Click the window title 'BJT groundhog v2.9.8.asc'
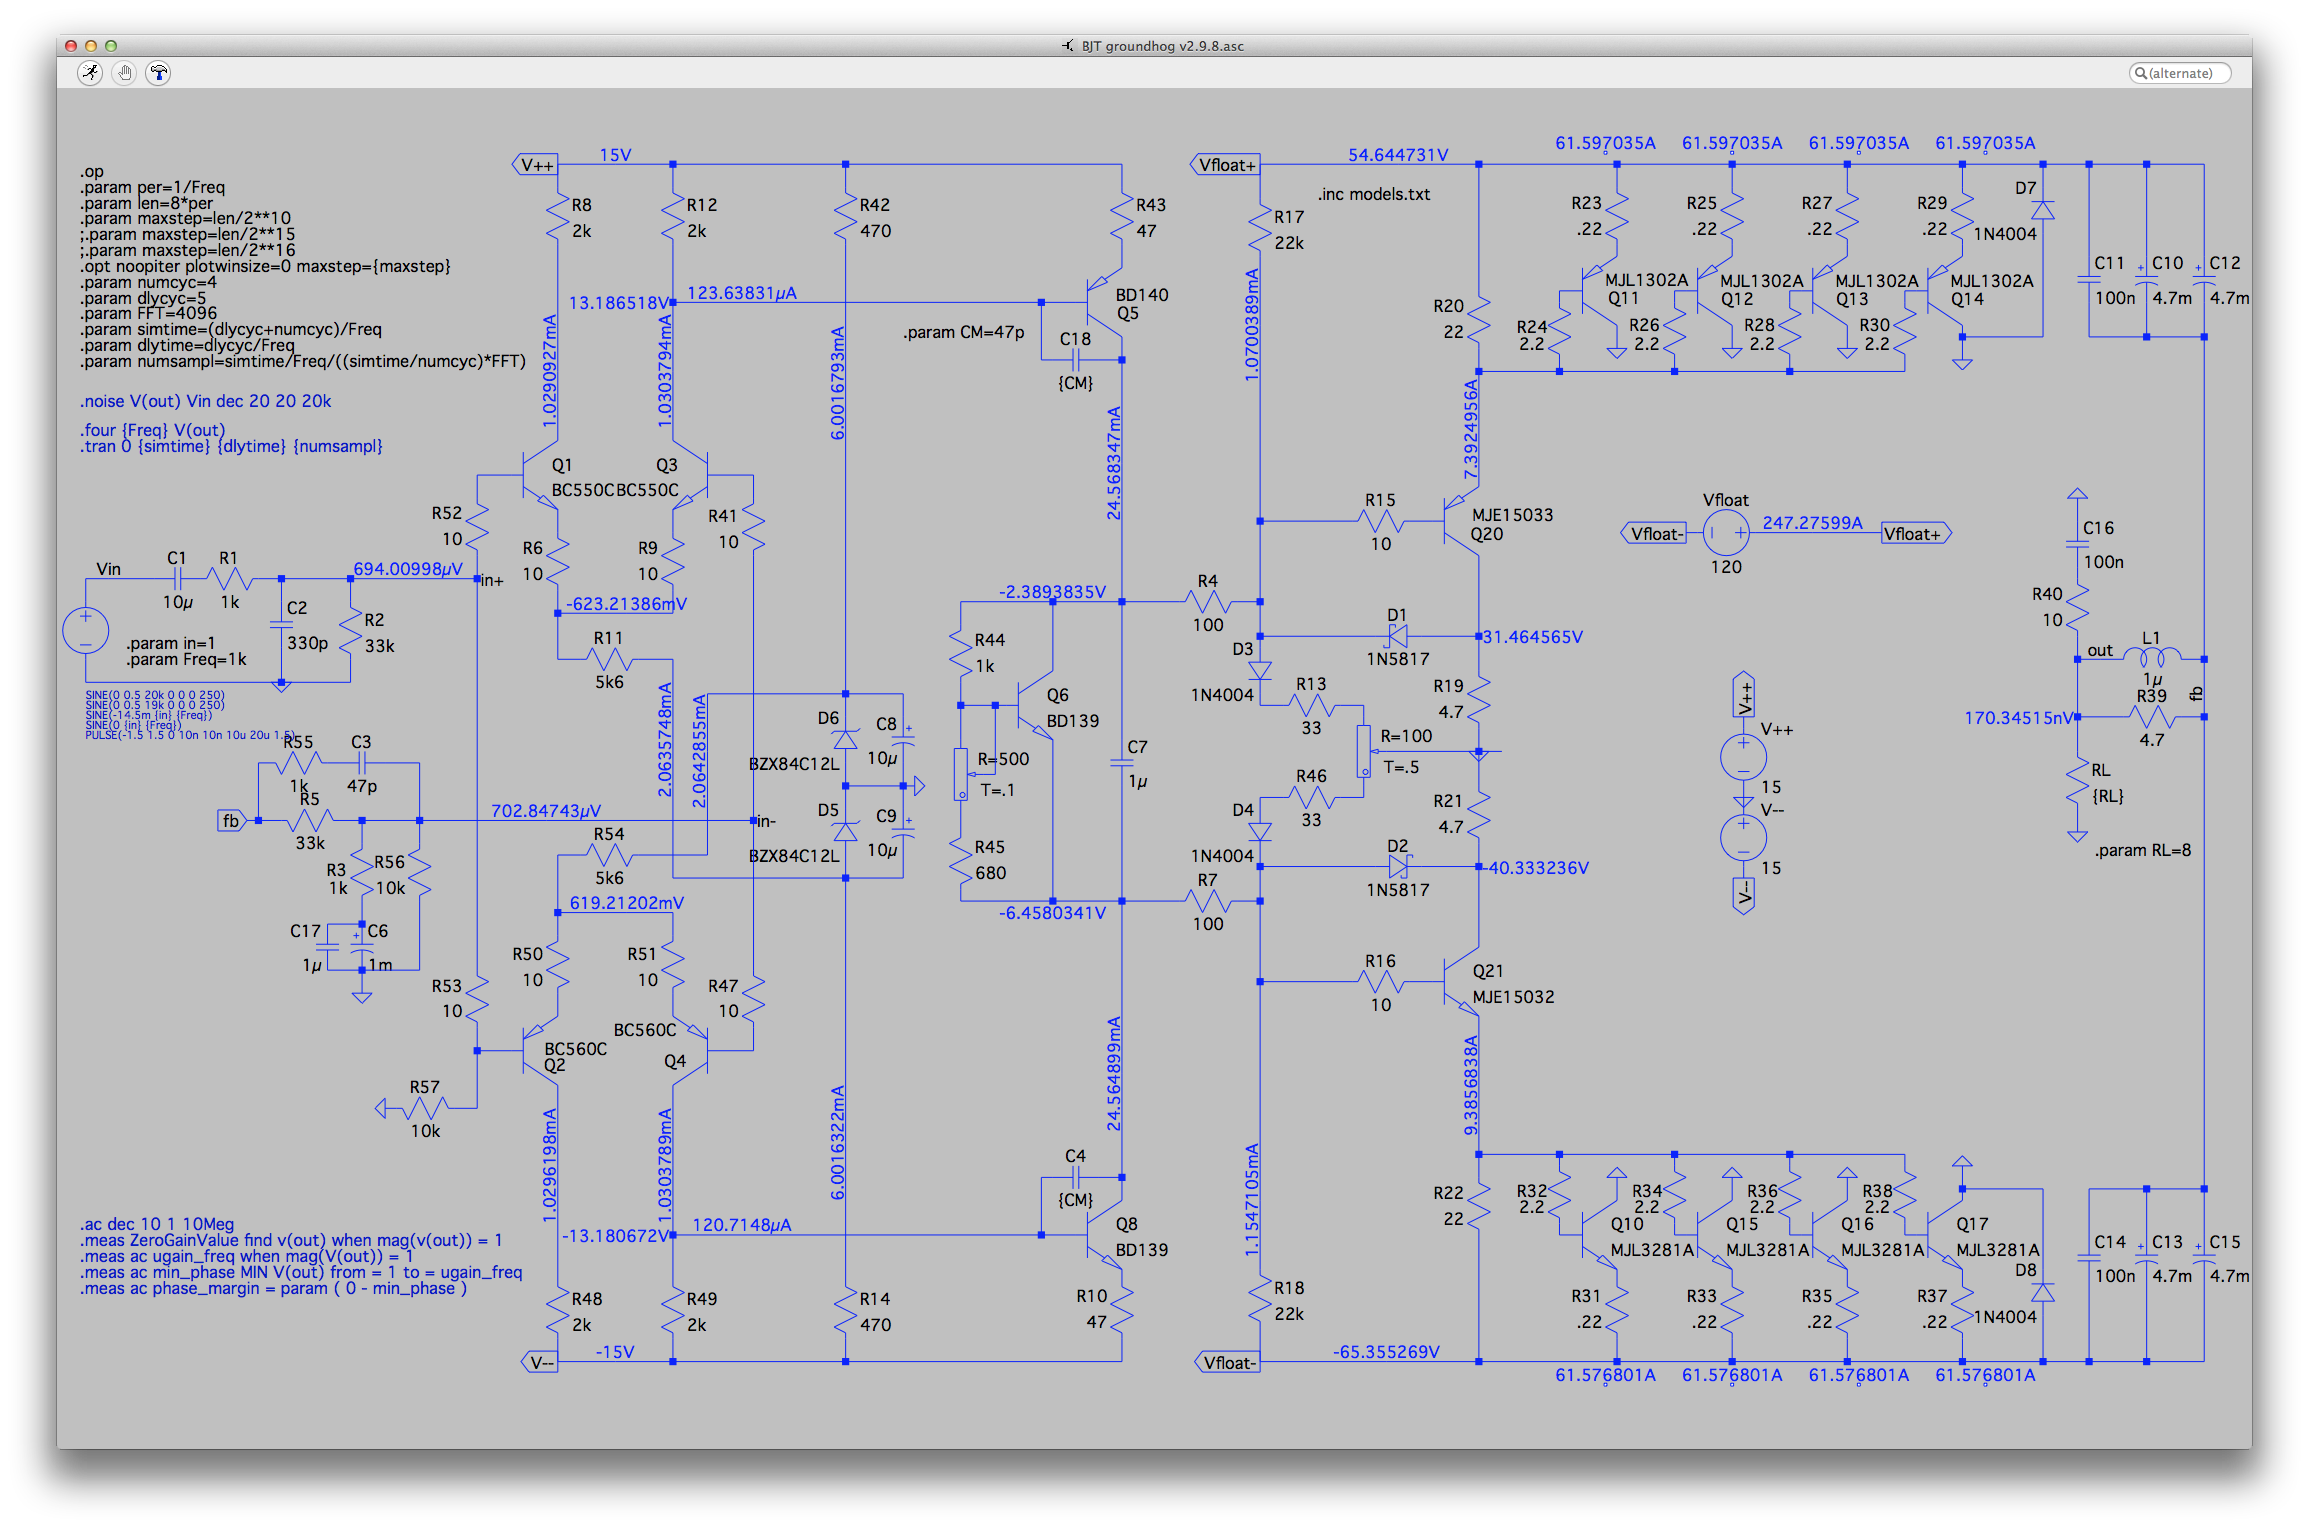Viewport: 2309px width, 1528px height. tap(1162, 46)
